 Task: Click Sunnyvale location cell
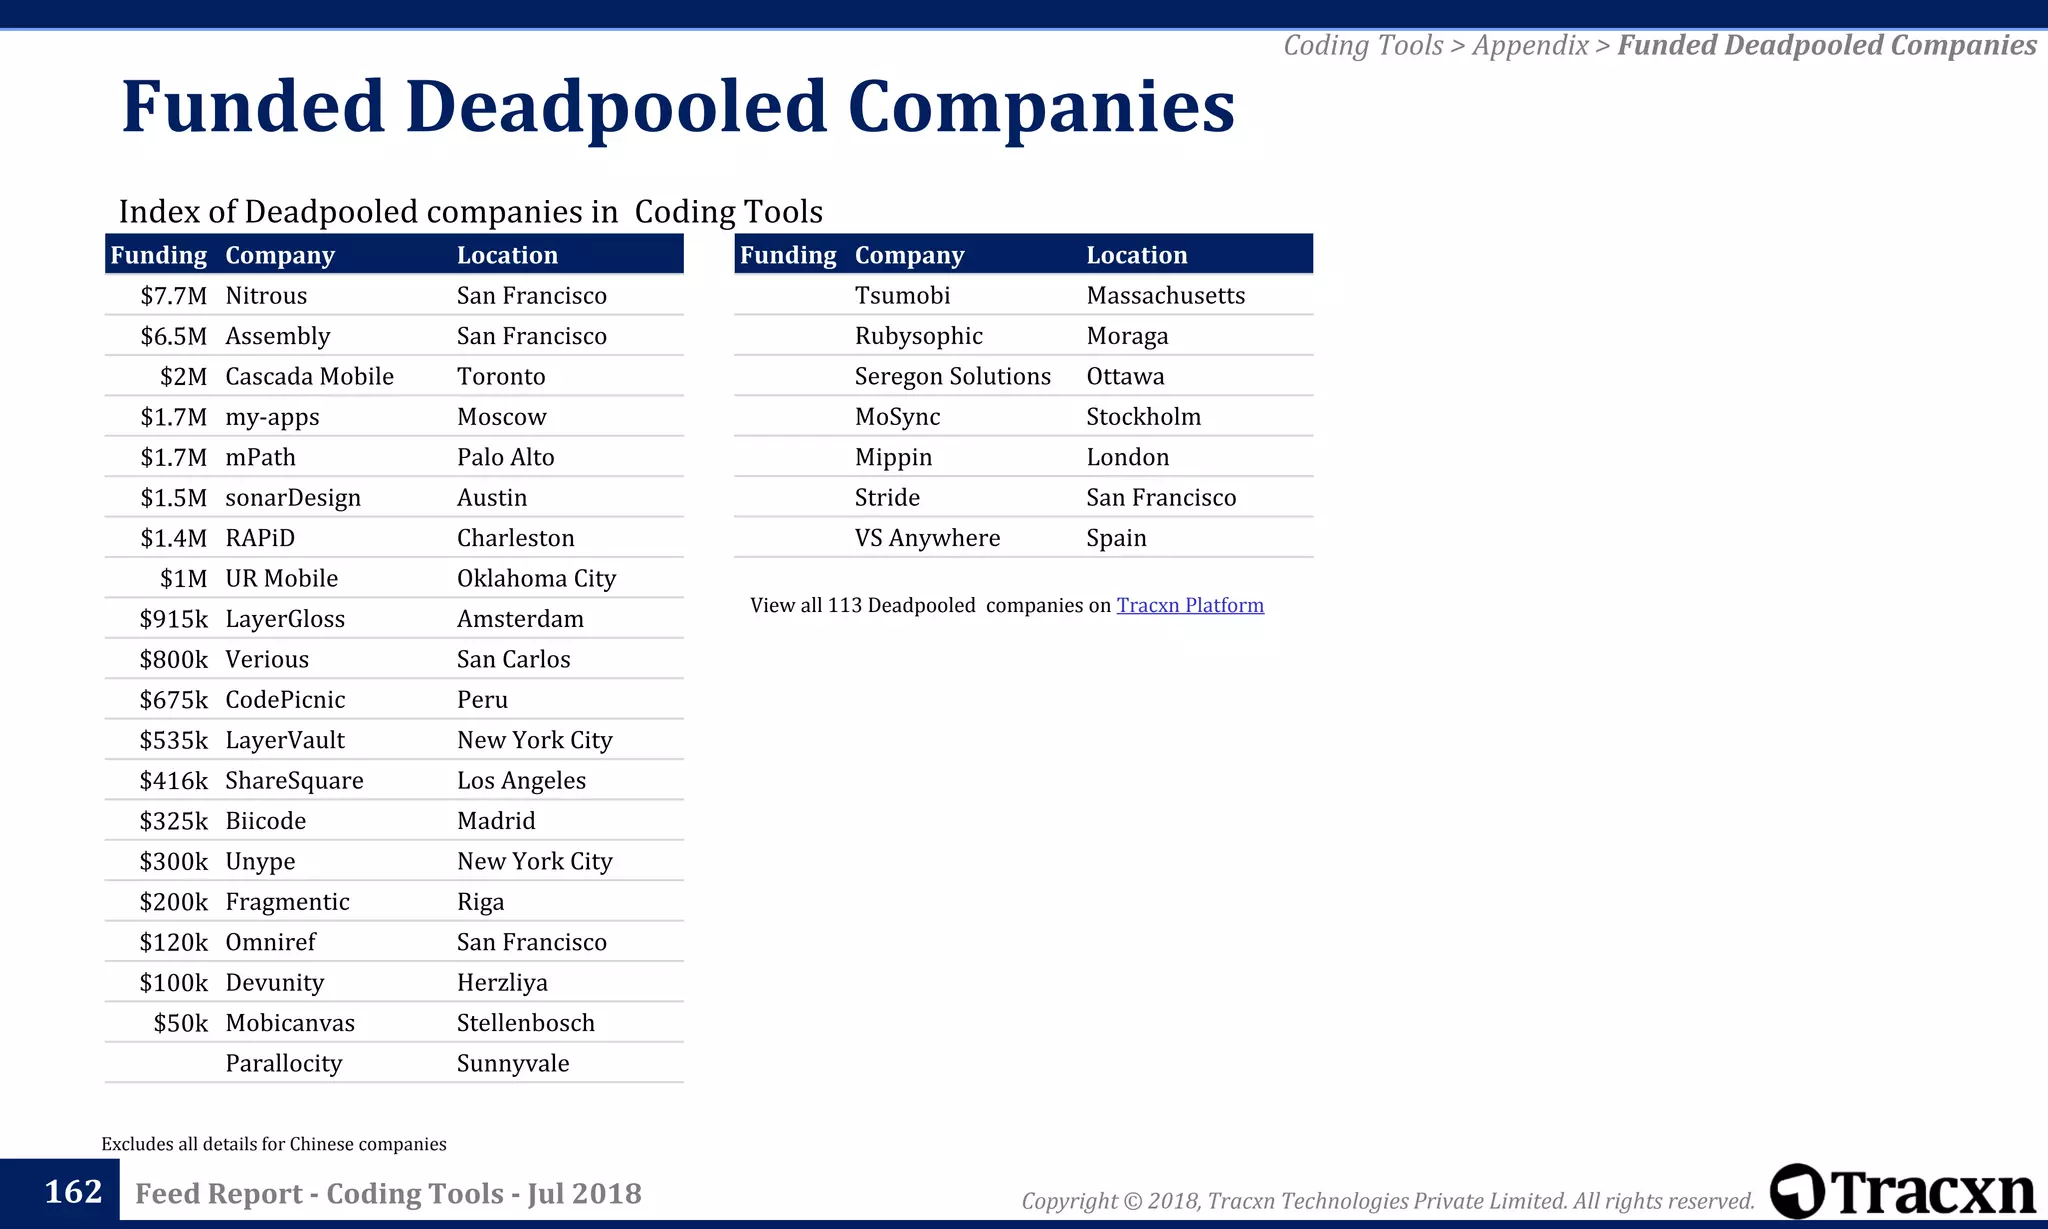click(514, 1064)
